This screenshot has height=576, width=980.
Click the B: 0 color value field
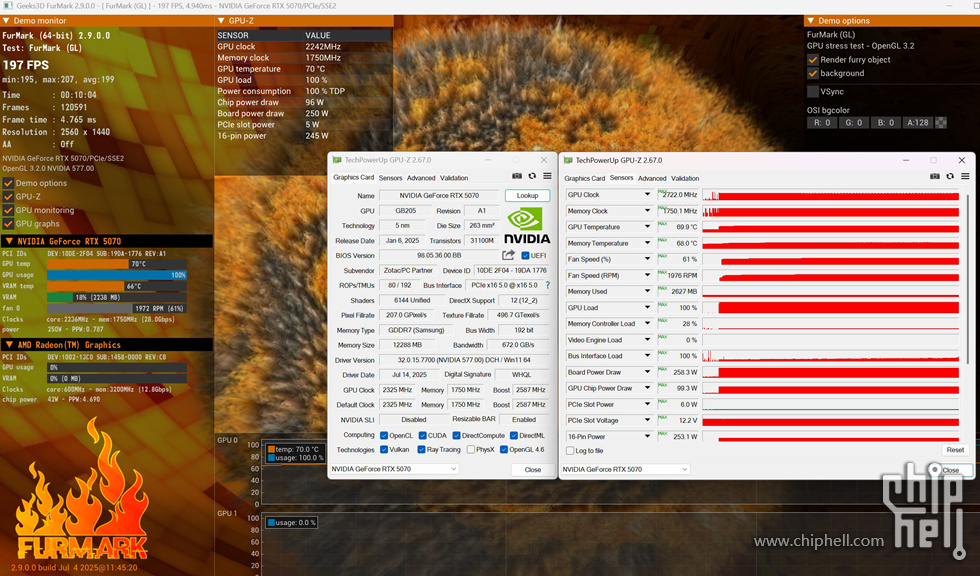click(x=886, y=122)
